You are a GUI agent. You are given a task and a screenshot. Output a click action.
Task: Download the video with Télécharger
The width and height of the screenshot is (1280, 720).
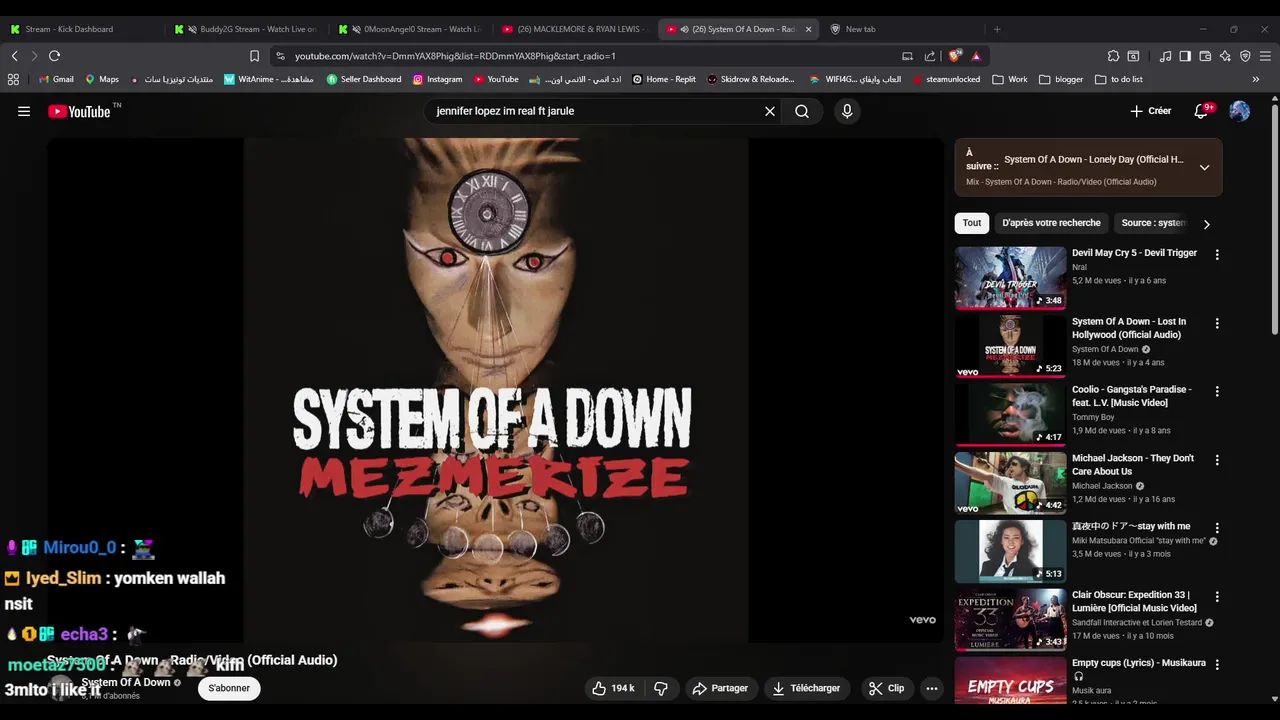(806, 688)
